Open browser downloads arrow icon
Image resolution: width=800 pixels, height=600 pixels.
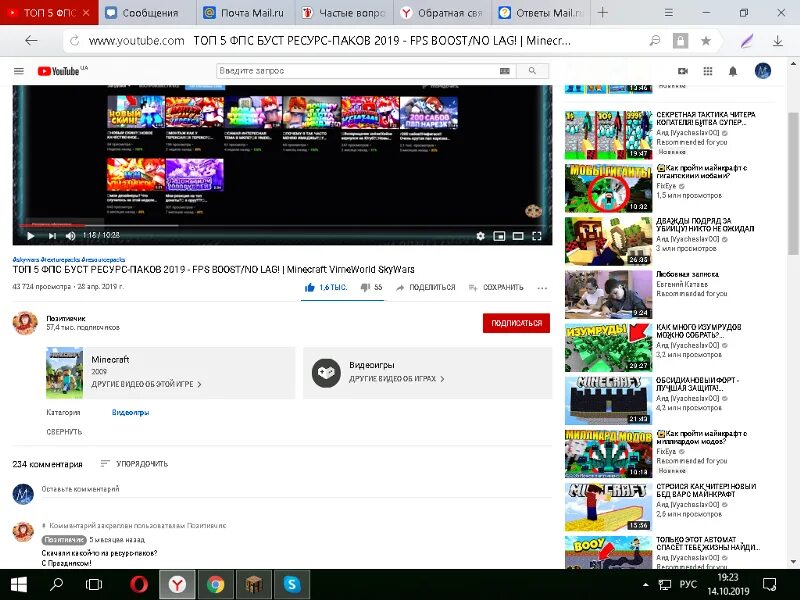(778, 41)
